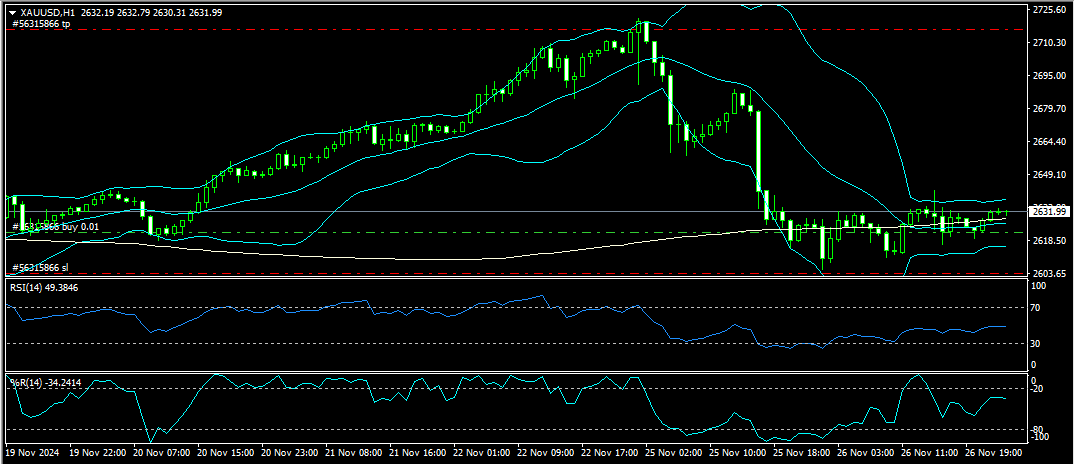
Task: Click the 19 Nov 2024 date label
Action: pyautogui.click(x=34, y=452)
